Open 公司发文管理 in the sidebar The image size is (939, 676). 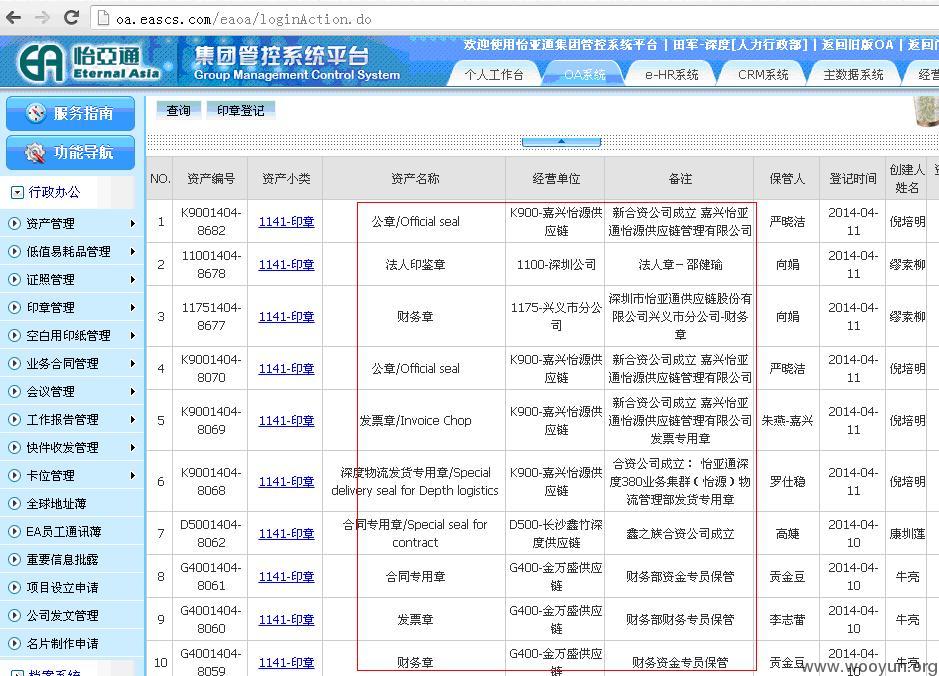click(62, 616)
